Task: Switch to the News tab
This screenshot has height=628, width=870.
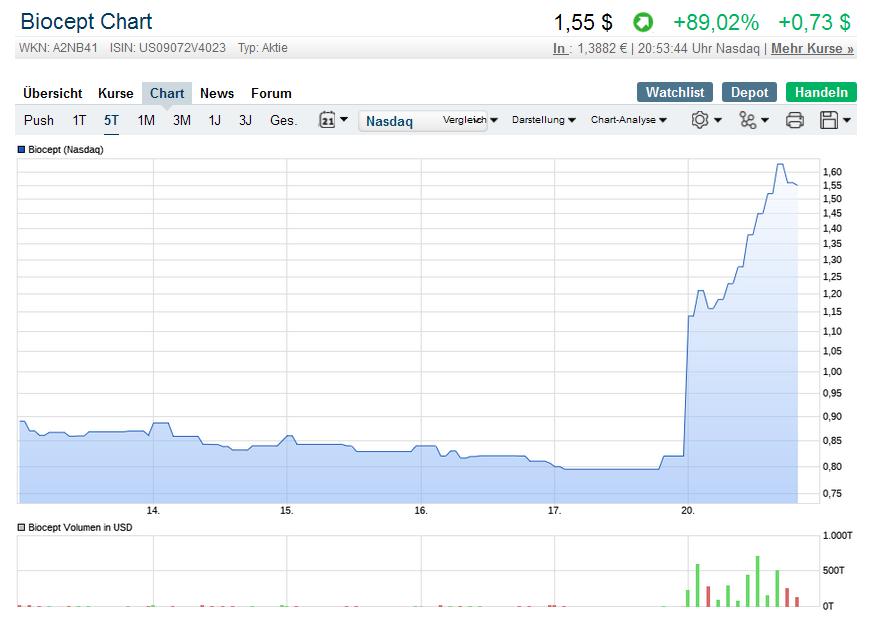Action: (x=217, y=93)
